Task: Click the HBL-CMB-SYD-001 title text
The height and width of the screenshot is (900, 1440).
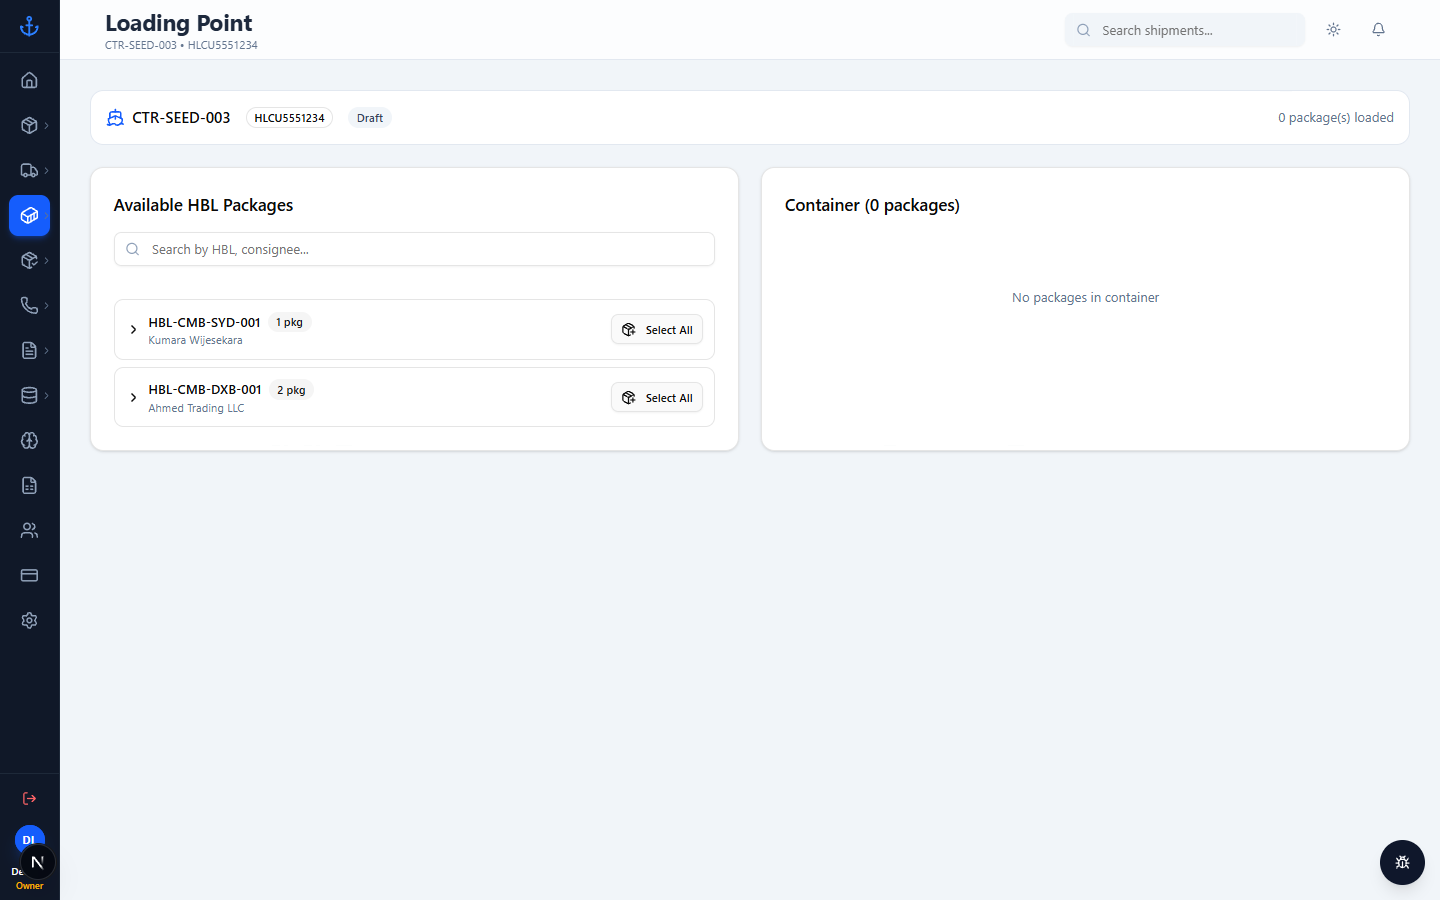Action: pos(204,322)
